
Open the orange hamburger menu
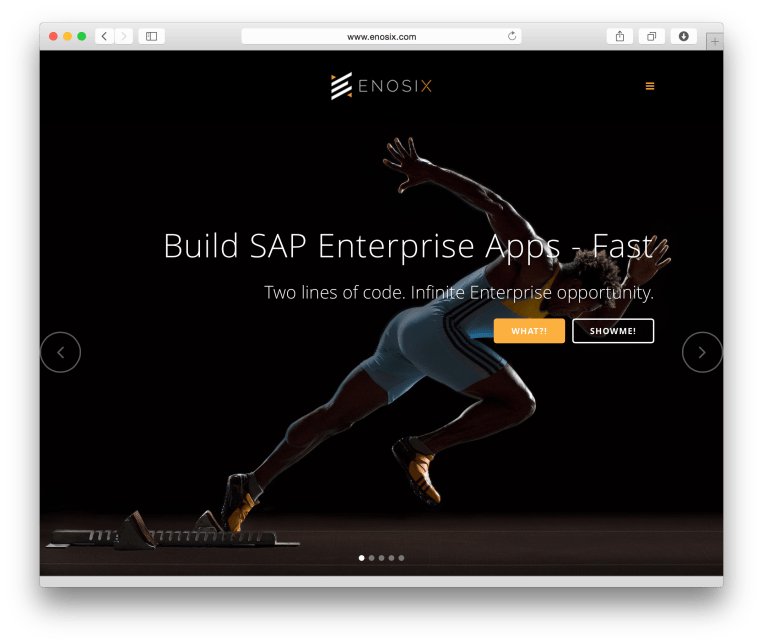click(650, 87)
